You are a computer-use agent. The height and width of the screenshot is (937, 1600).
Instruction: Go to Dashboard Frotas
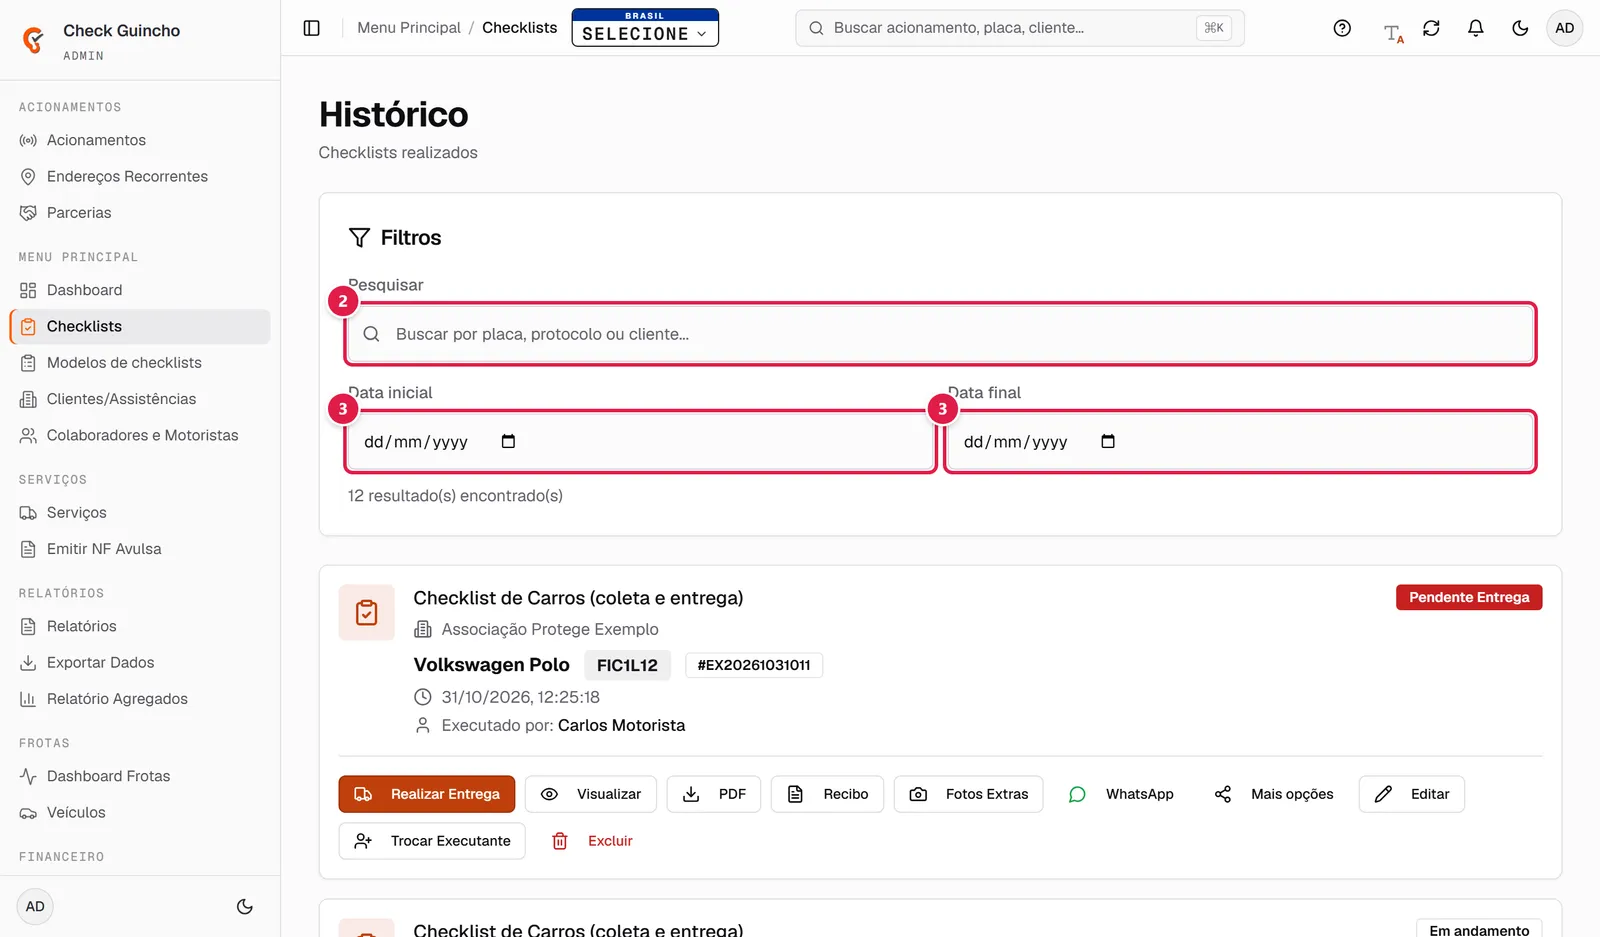point(140,776)
